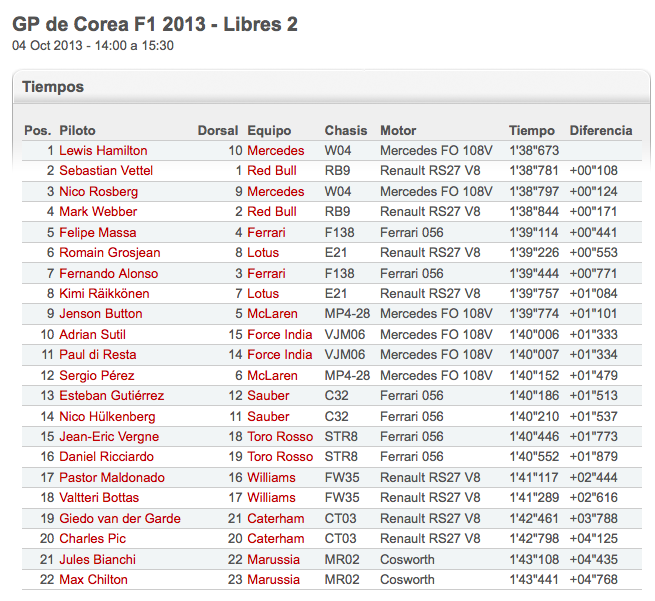Open Red Bull team link in Webber row
Viewport: 655px width, 601px height.
[272, 211]
